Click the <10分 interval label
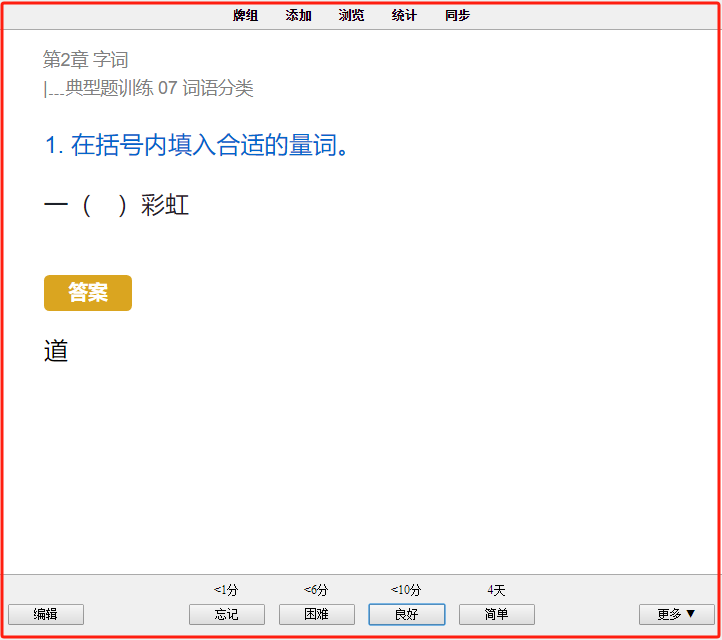Screen dimensions: 722x640 [406, 590]
